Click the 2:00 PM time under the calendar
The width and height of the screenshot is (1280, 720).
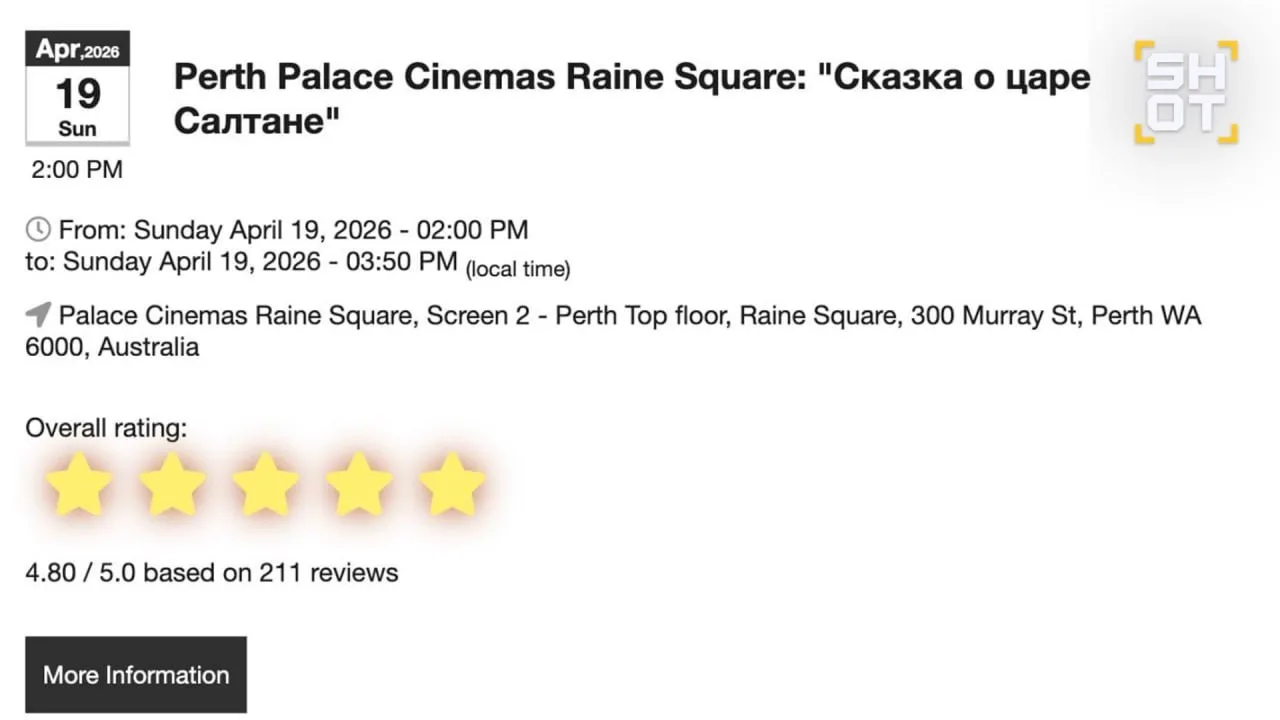[x=77, y=170]
